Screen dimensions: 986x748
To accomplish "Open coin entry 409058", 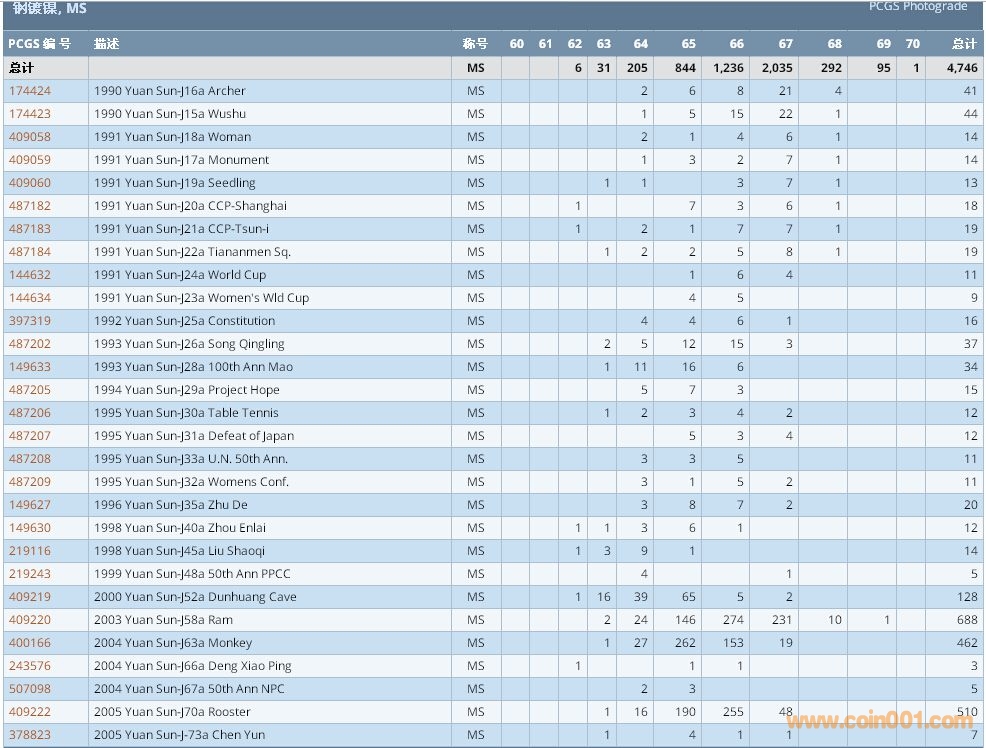I will pos(30,137).
